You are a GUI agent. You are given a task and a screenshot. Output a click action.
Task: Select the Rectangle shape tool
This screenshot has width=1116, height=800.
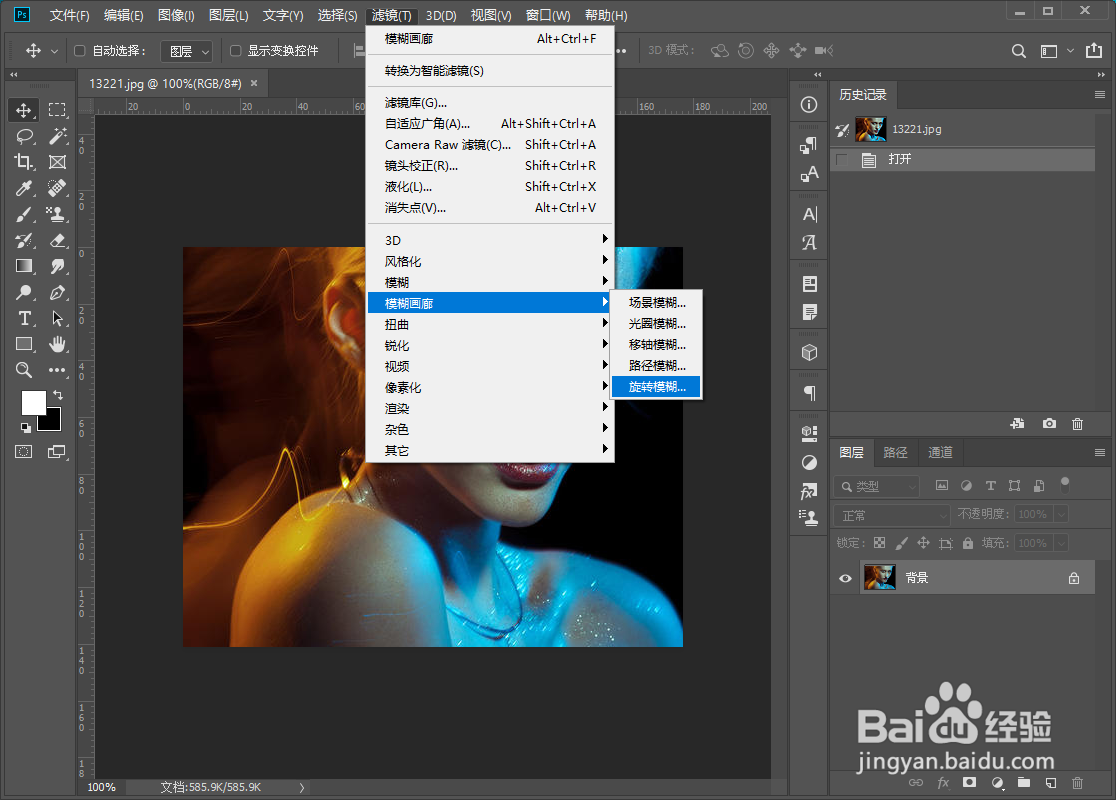click(23, 344)
